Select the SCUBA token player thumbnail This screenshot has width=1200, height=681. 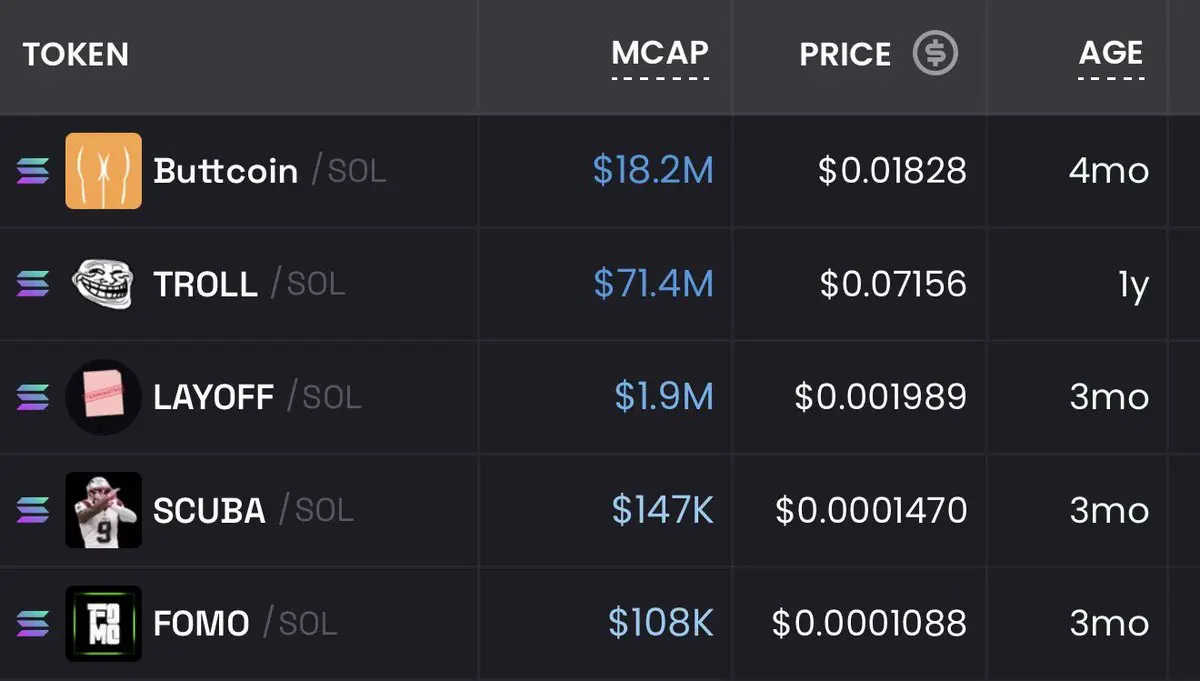pos(103,510)
